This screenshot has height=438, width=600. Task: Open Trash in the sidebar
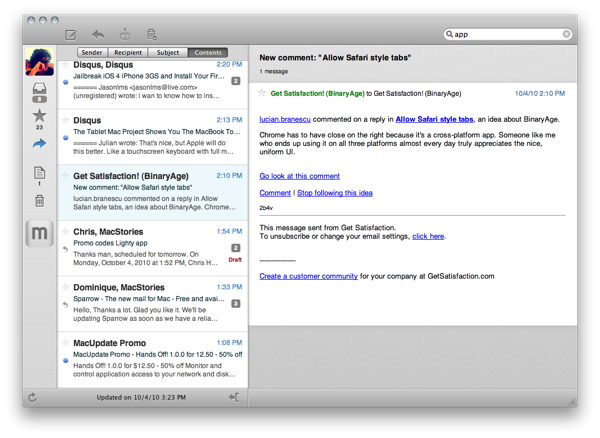pos(39,200)
